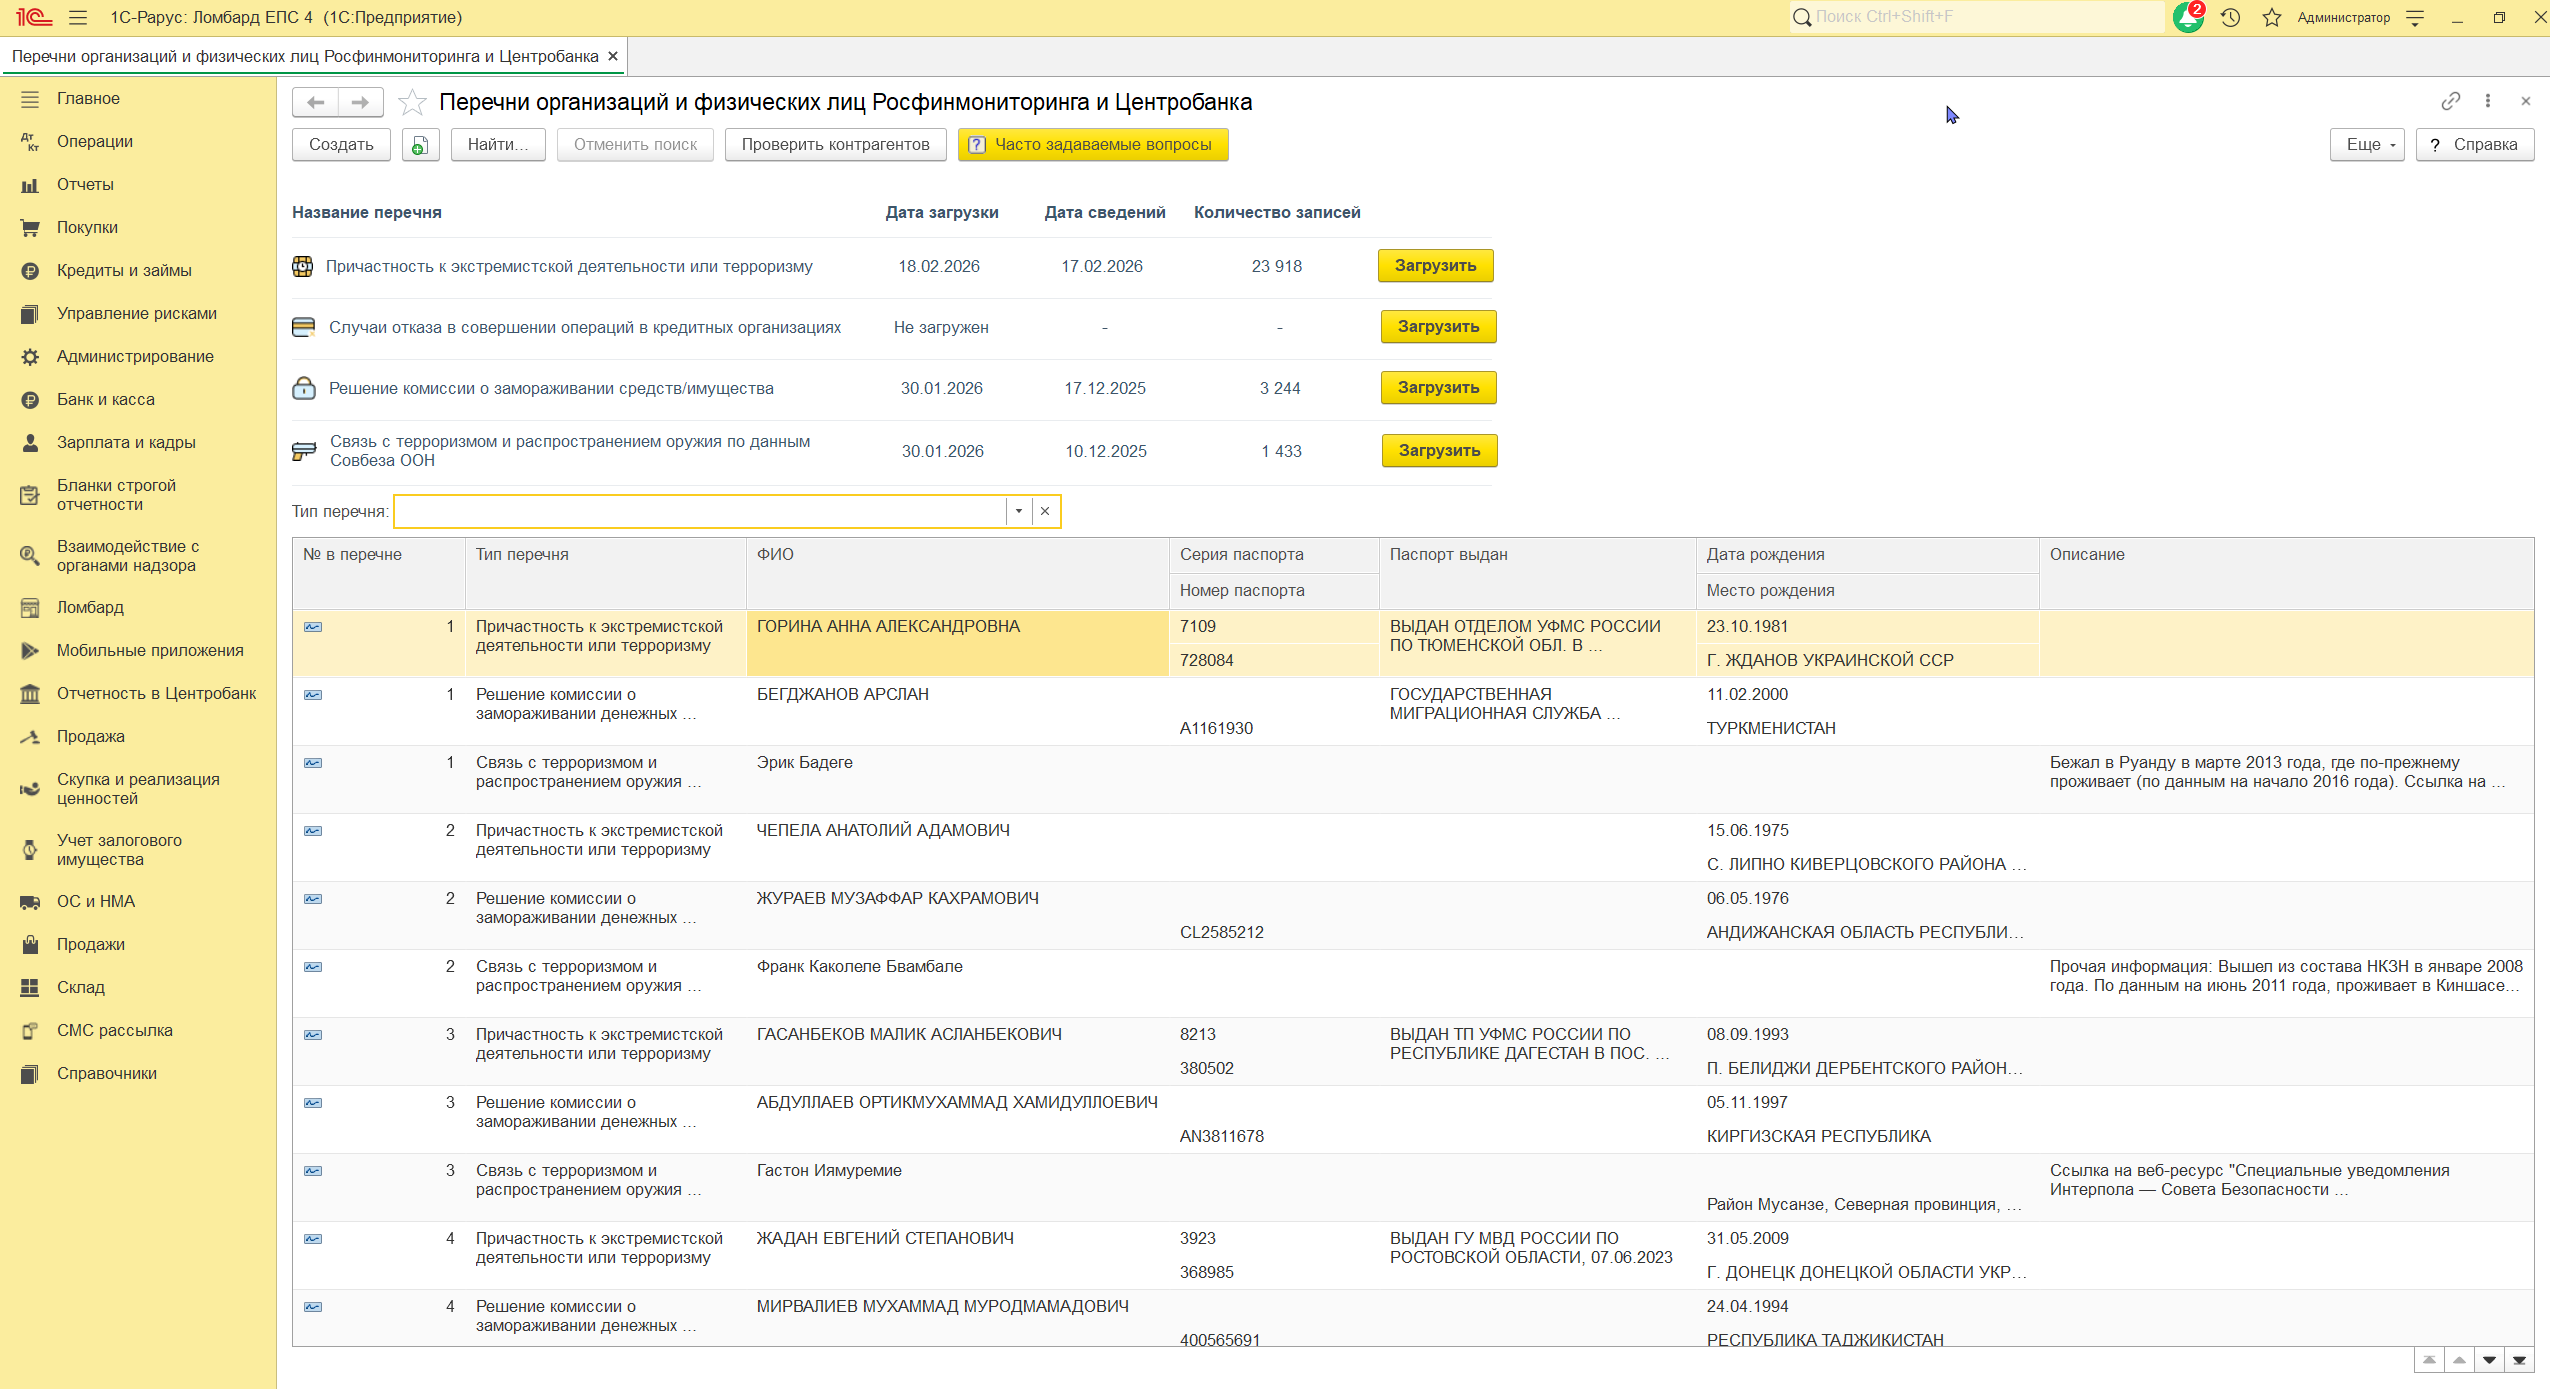Navigate back with the left arrow
This screenshot has height=1389, width=2550.
[x=316, y=102]
